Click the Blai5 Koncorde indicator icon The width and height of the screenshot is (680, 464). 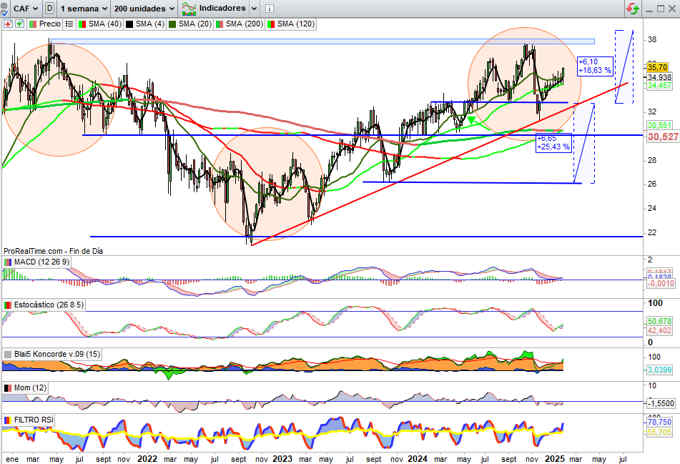pos(6,354)
